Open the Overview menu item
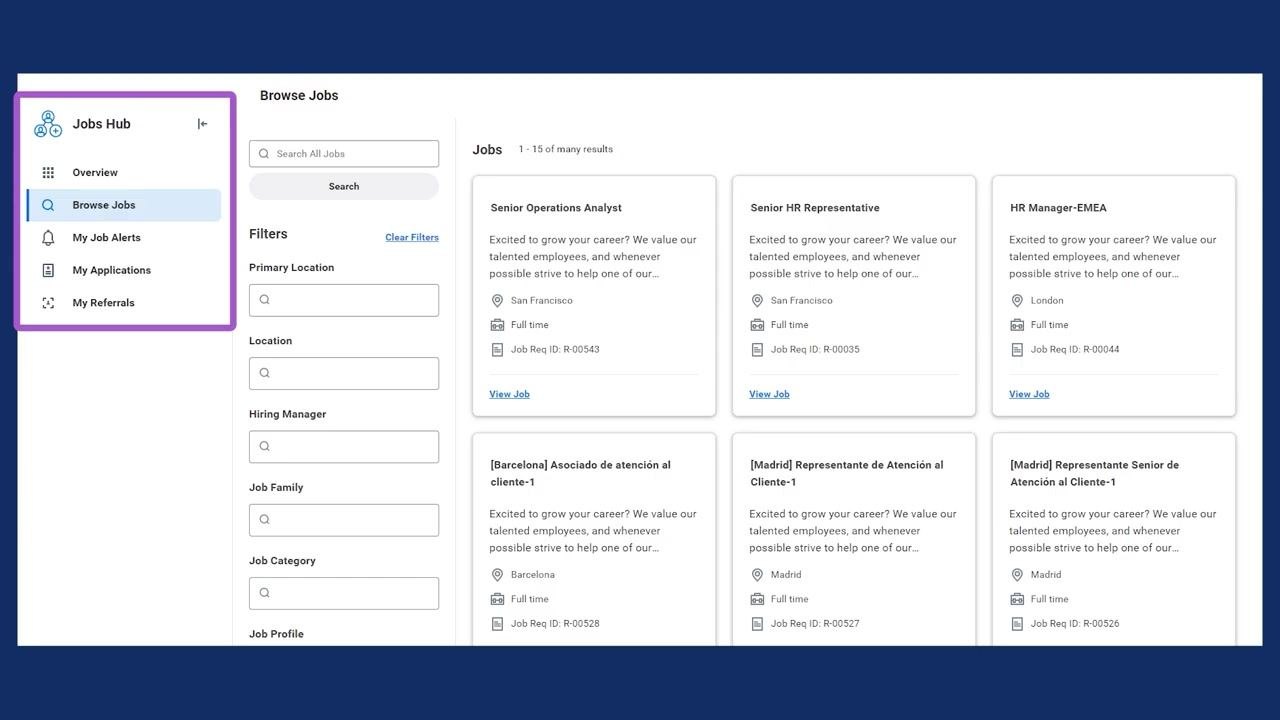Screen dimensions: 1280x720 [124, 173]
